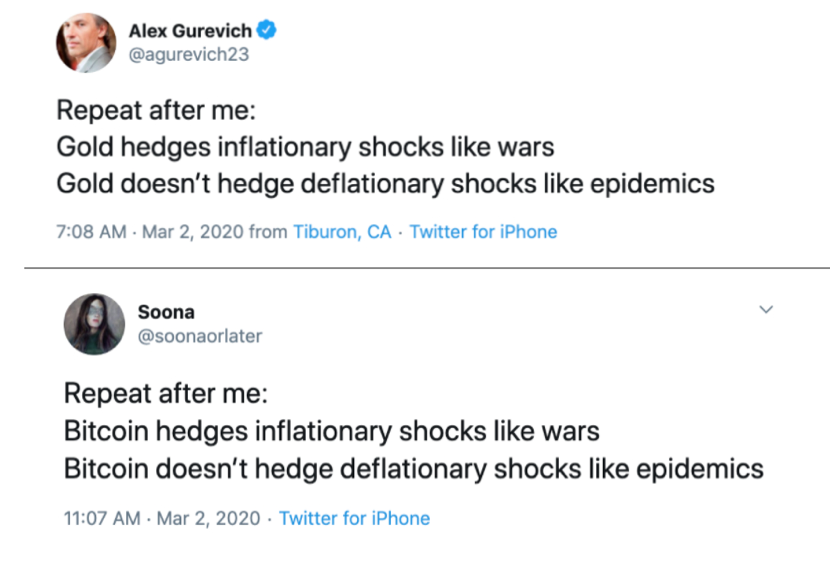Viewport: 830px width, 568px height.
Task: Click the 'Gold doesn't hedge deflationary' line
Action: coord(385,184)
